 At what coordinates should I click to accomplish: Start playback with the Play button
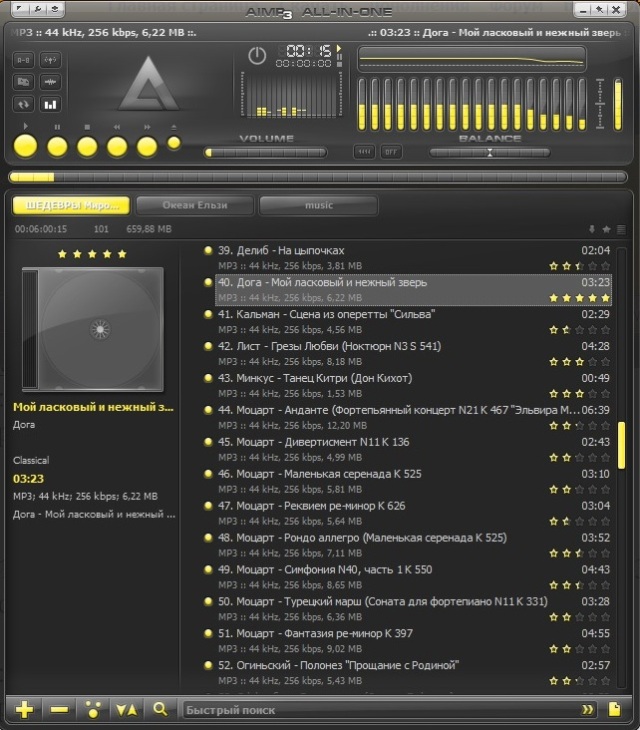25,146
